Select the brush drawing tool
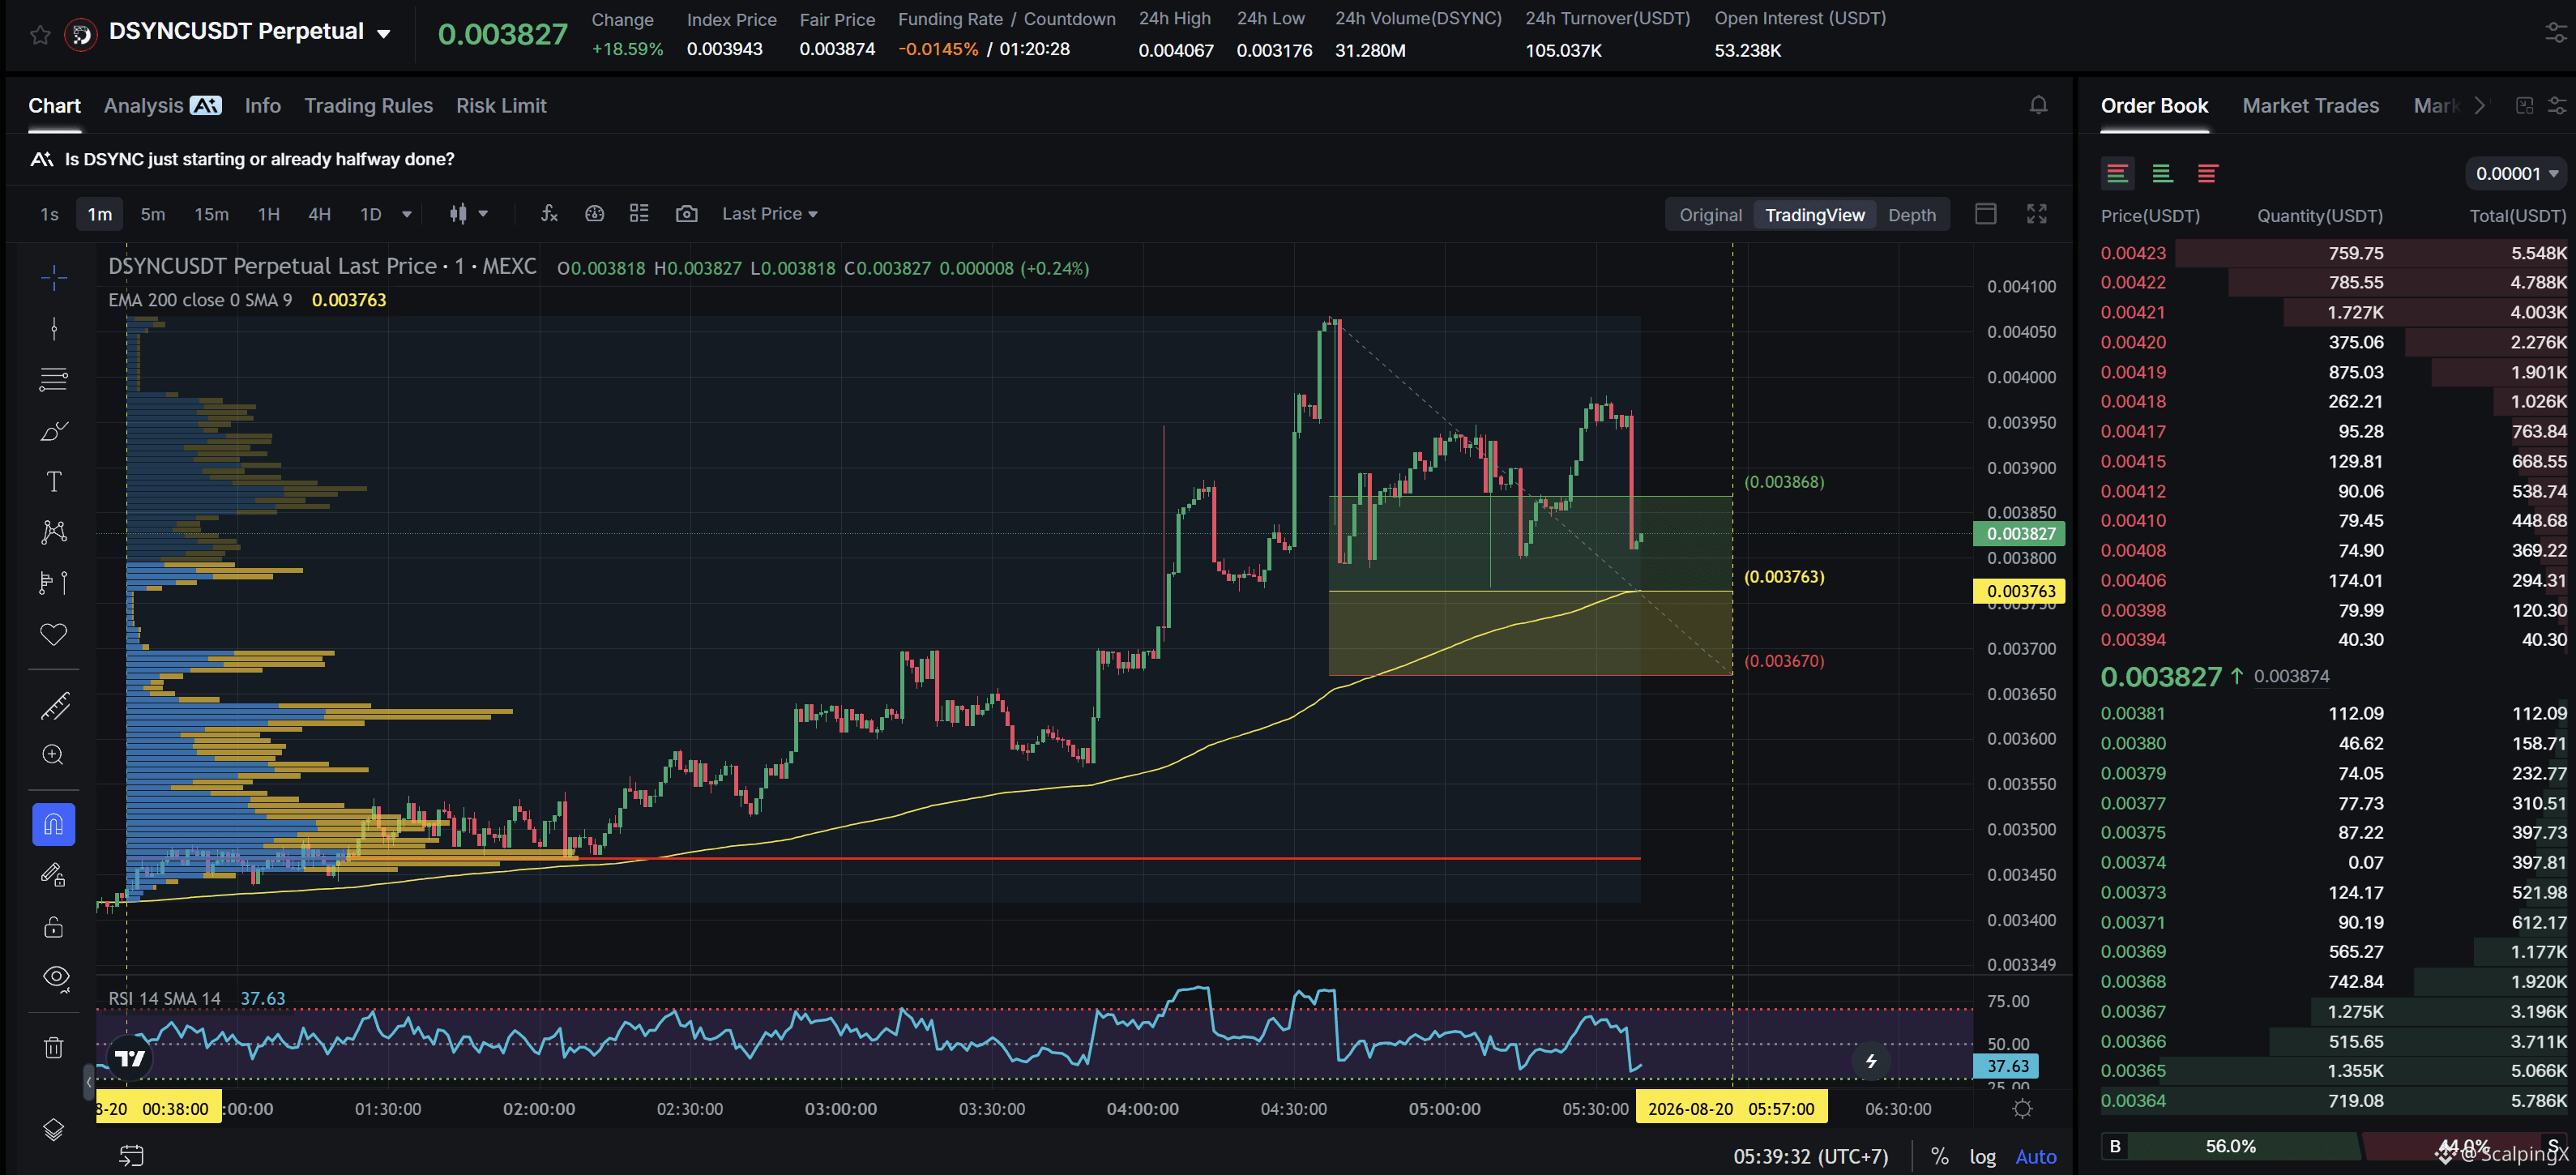Screen dimensions: 2576x1175 54,431
